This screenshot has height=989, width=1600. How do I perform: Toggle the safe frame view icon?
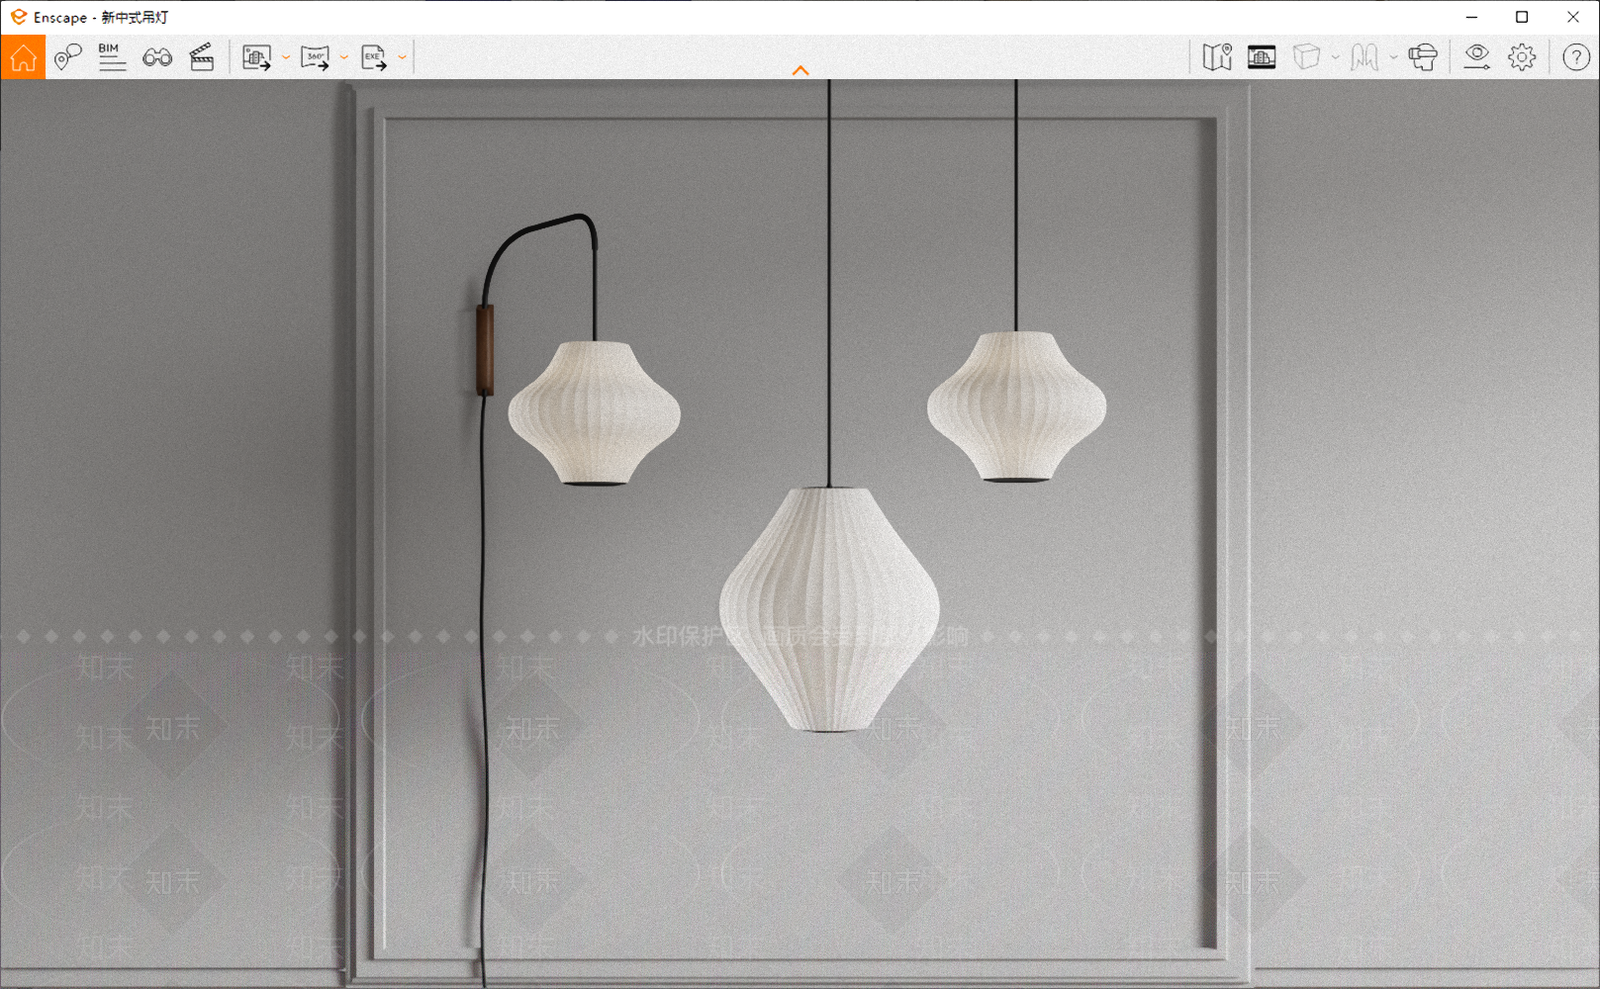click(1262, 57)
